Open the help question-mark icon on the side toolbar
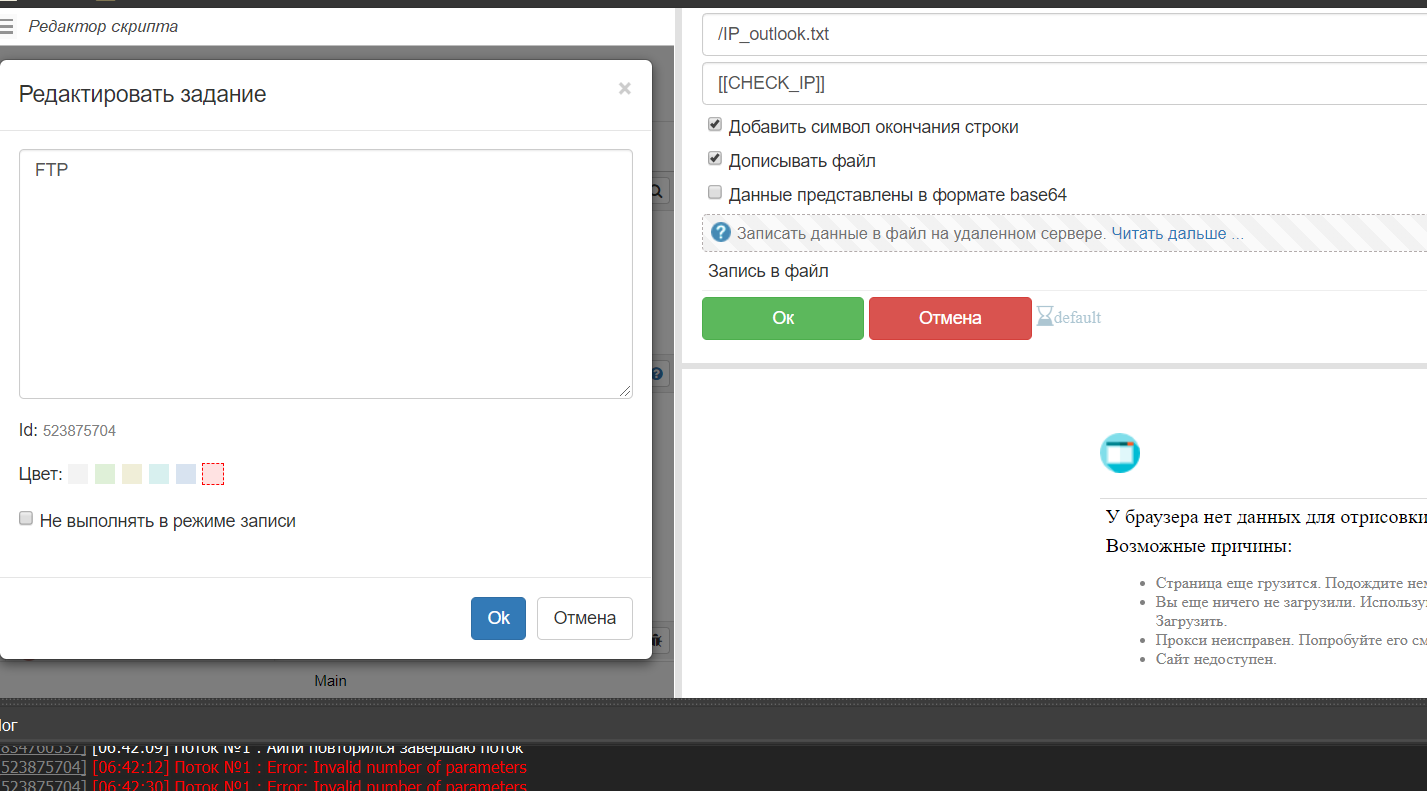1427x791 pixels. (x=656, y=373)
